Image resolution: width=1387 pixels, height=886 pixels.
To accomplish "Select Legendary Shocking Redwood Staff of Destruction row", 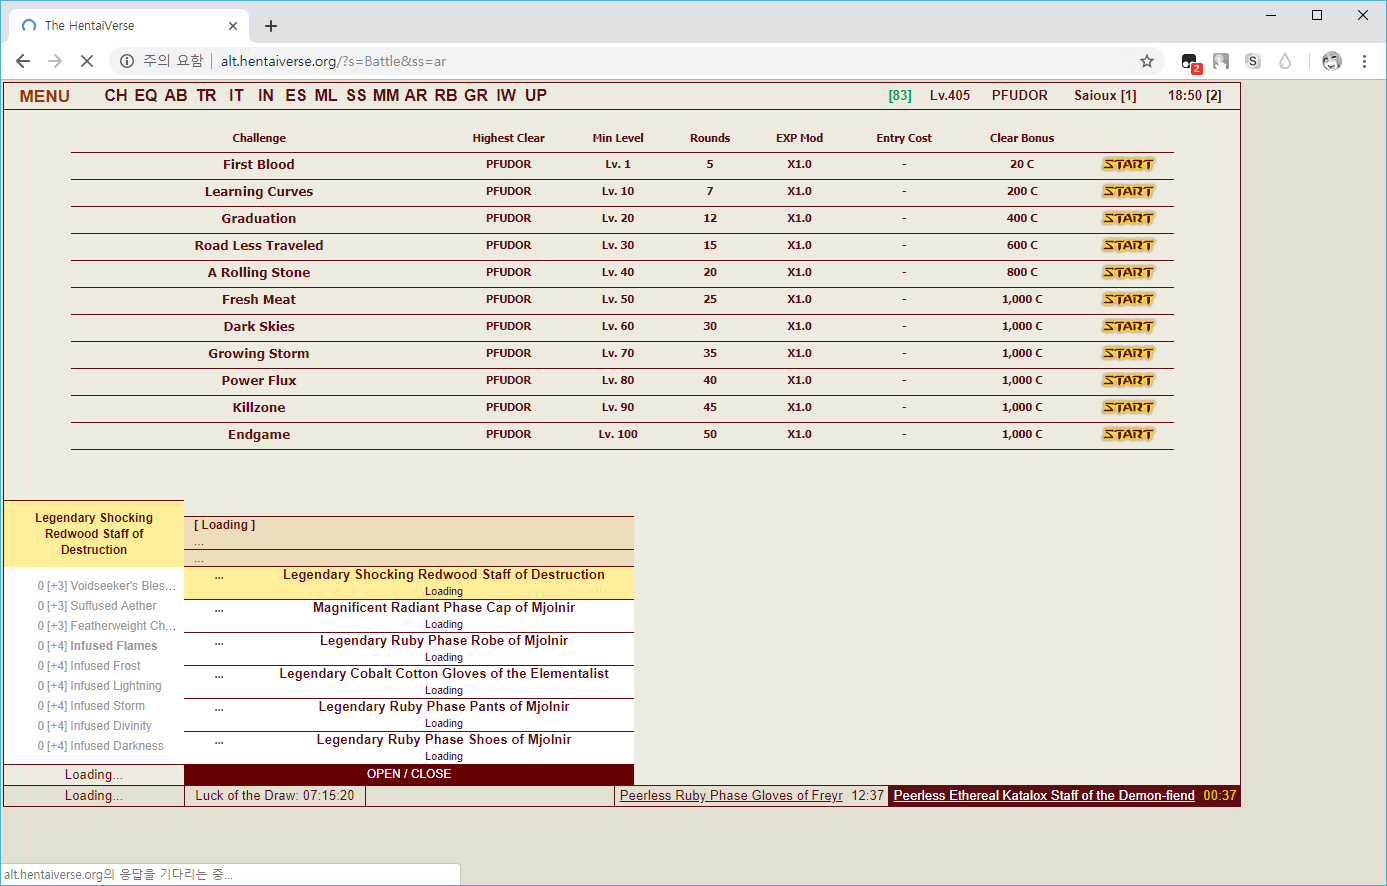I will [409, 583].
